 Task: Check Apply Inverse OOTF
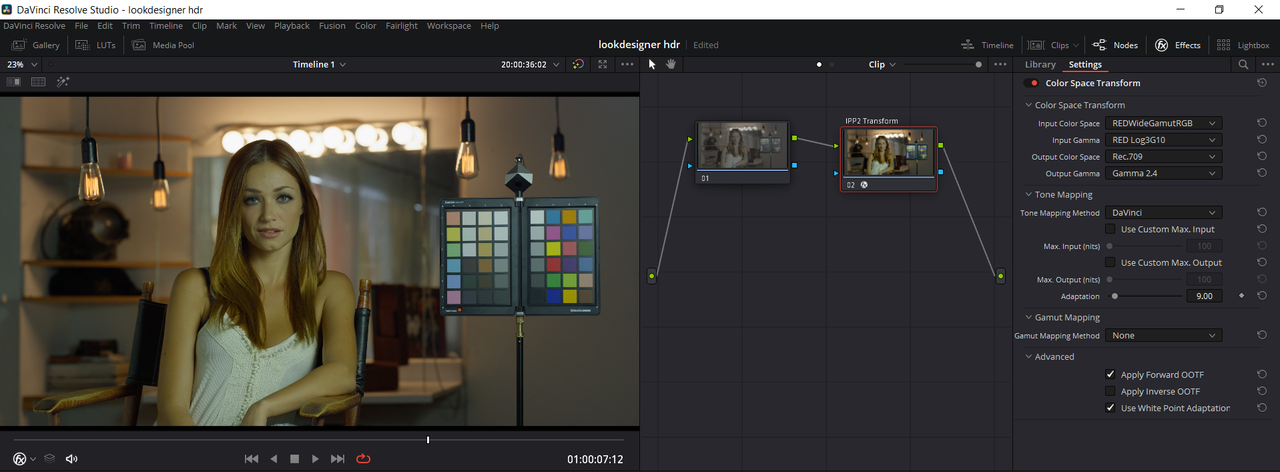tap(1110, 391)
